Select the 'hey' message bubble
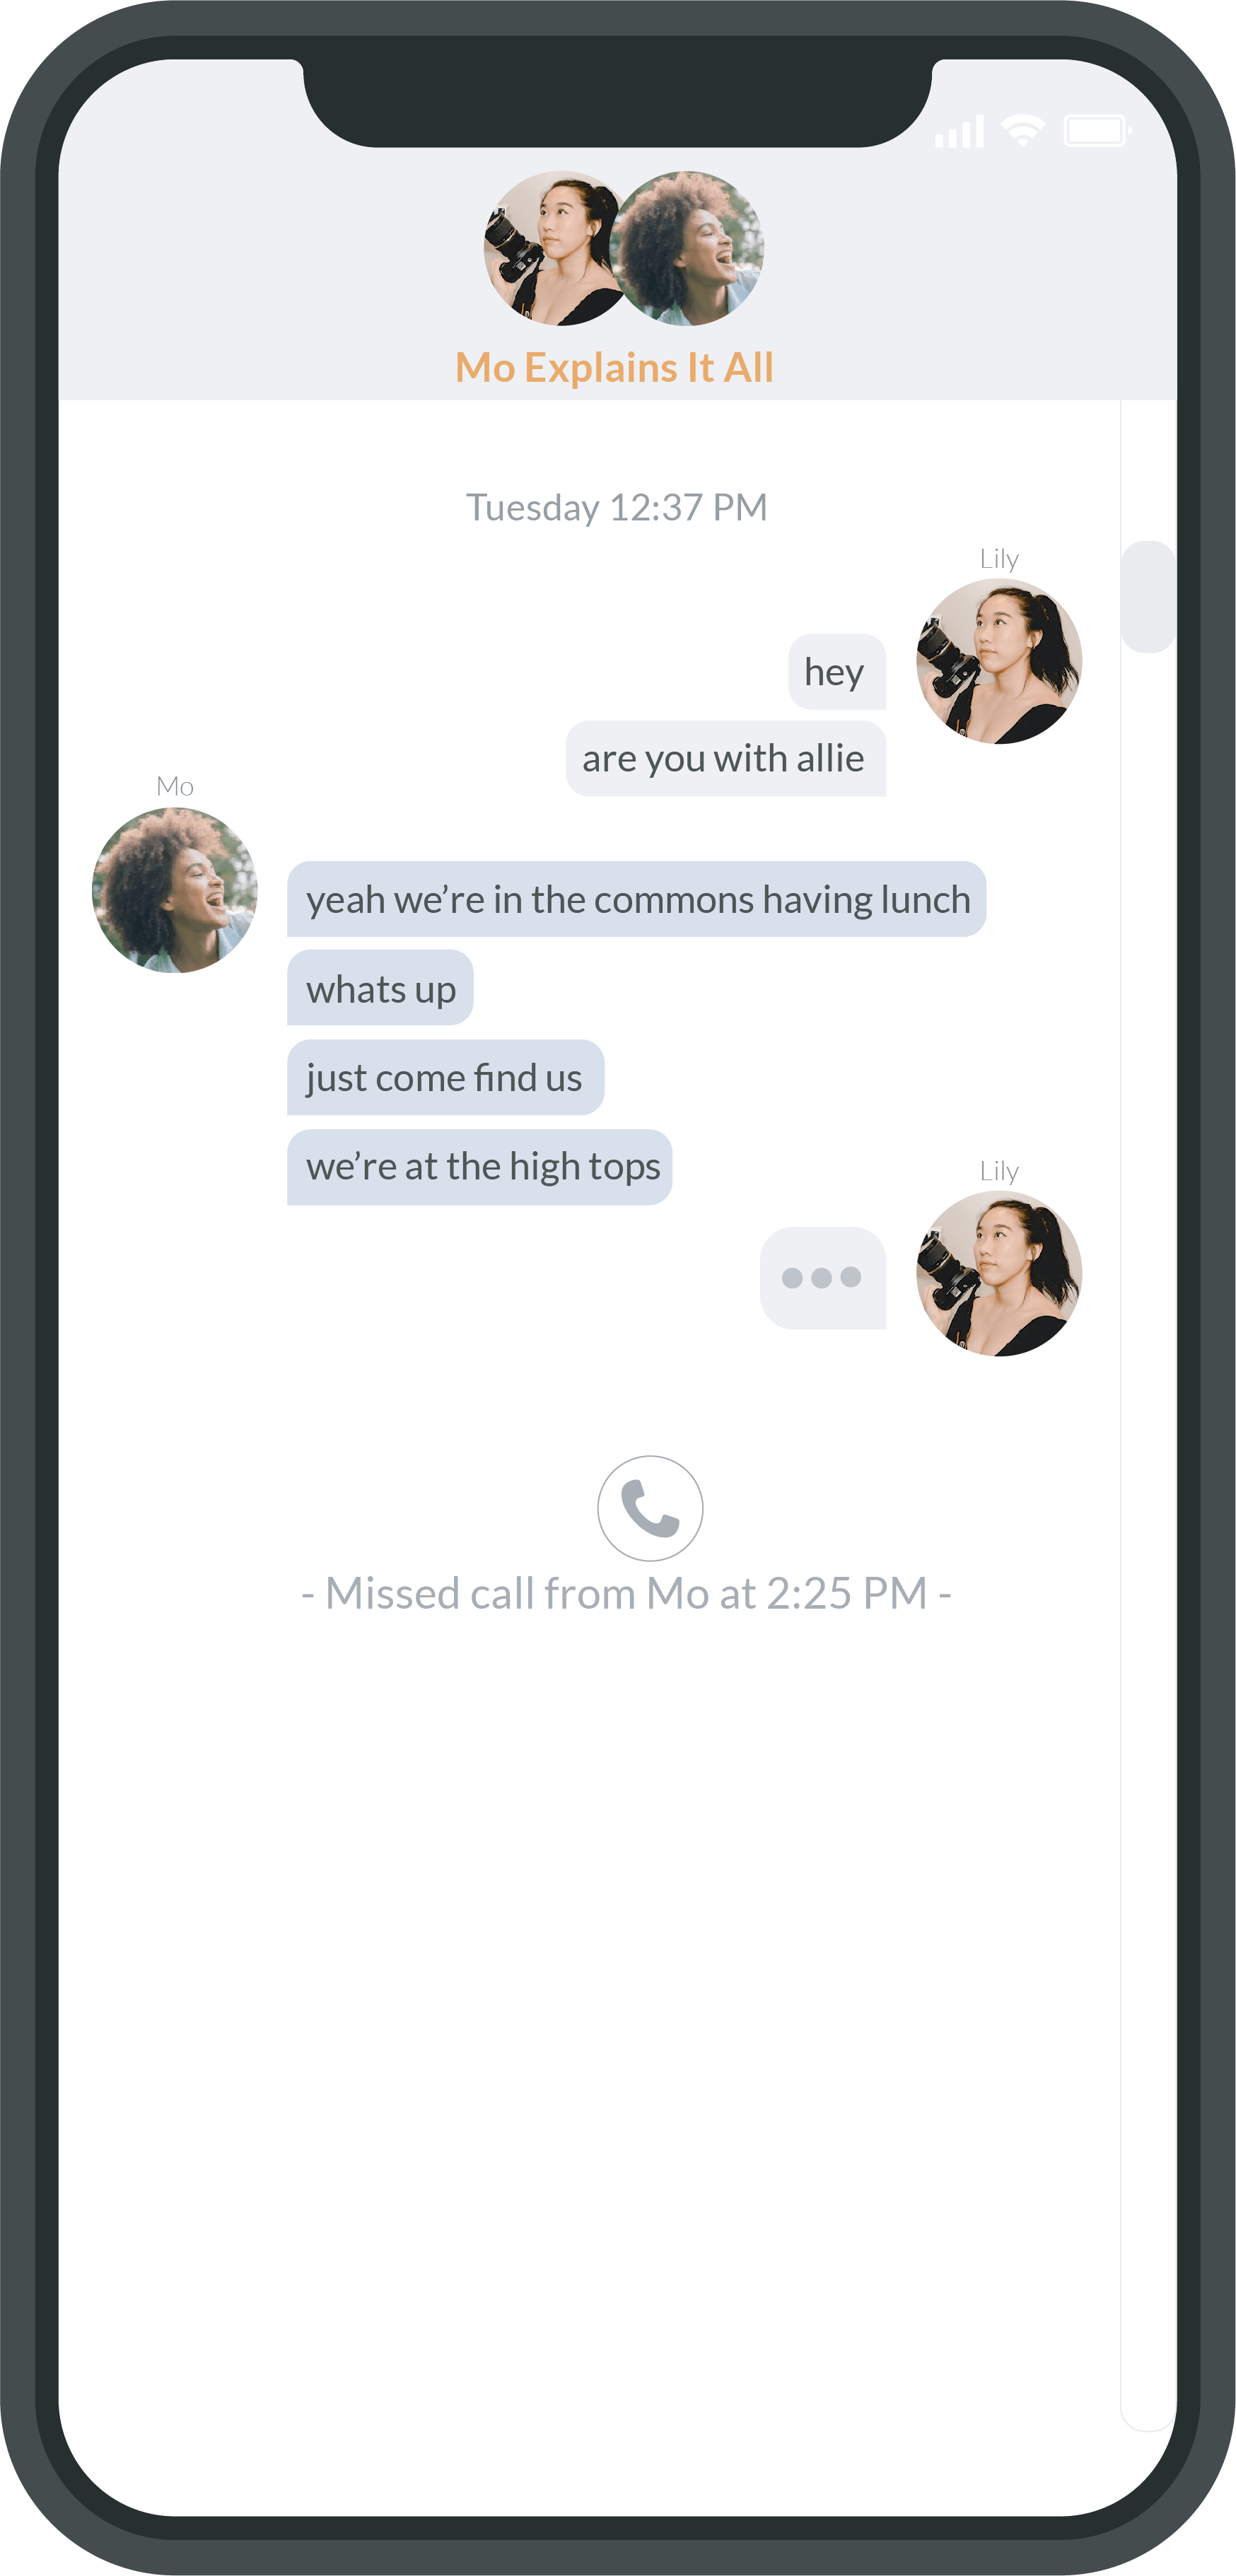1236x2576 pixels. coord(836,672)
